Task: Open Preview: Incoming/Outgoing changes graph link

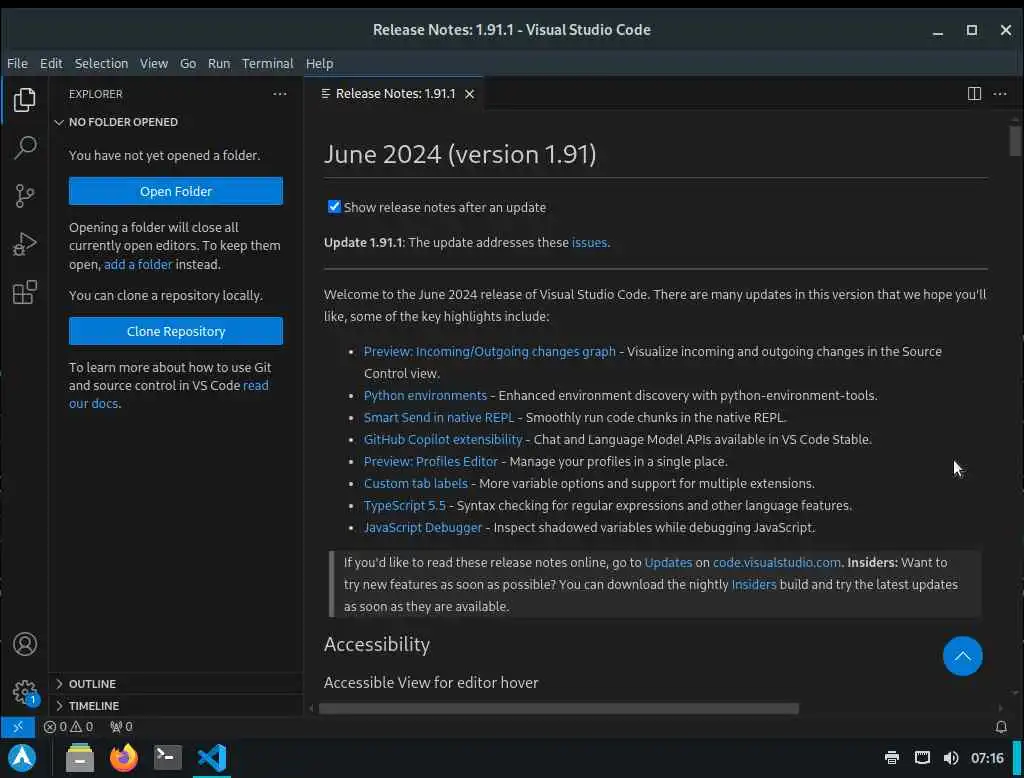Action: [x=489, y=351]
